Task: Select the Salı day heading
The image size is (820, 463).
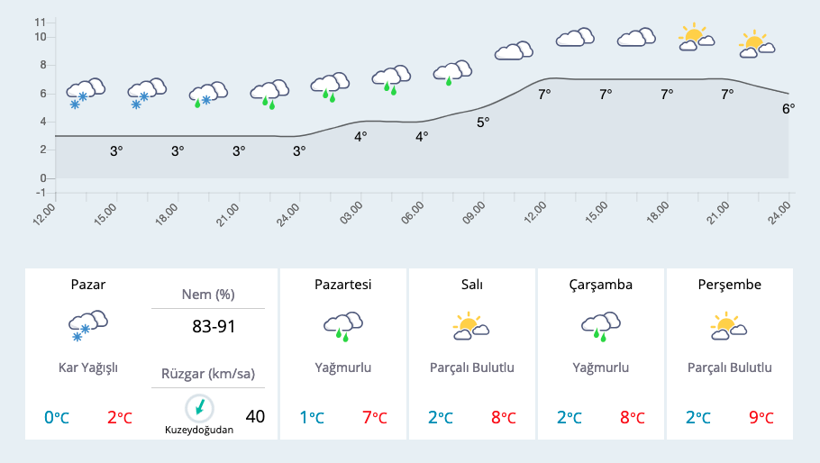Action: click(471, 284)
